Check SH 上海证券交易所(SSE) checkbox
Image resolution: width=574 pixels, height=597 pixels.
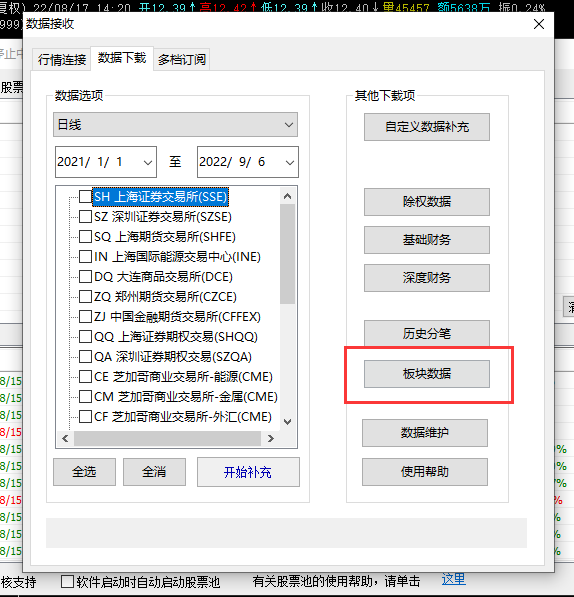tap(85, 196)
